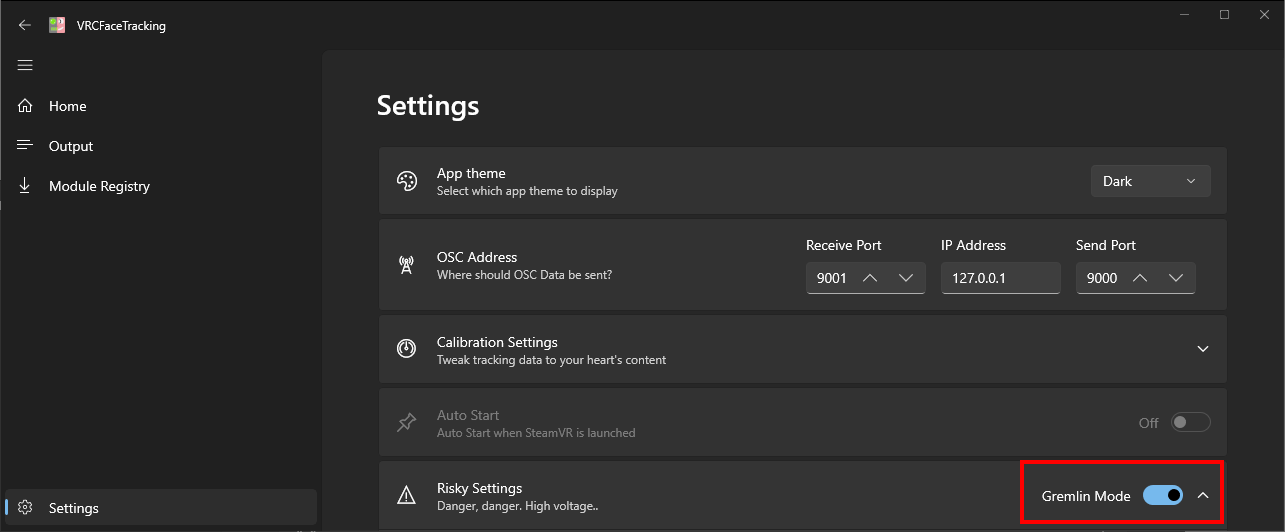Click the back arrow in title bar
This screenshot has height=532, width=1285.
click(x=25, y=26)
